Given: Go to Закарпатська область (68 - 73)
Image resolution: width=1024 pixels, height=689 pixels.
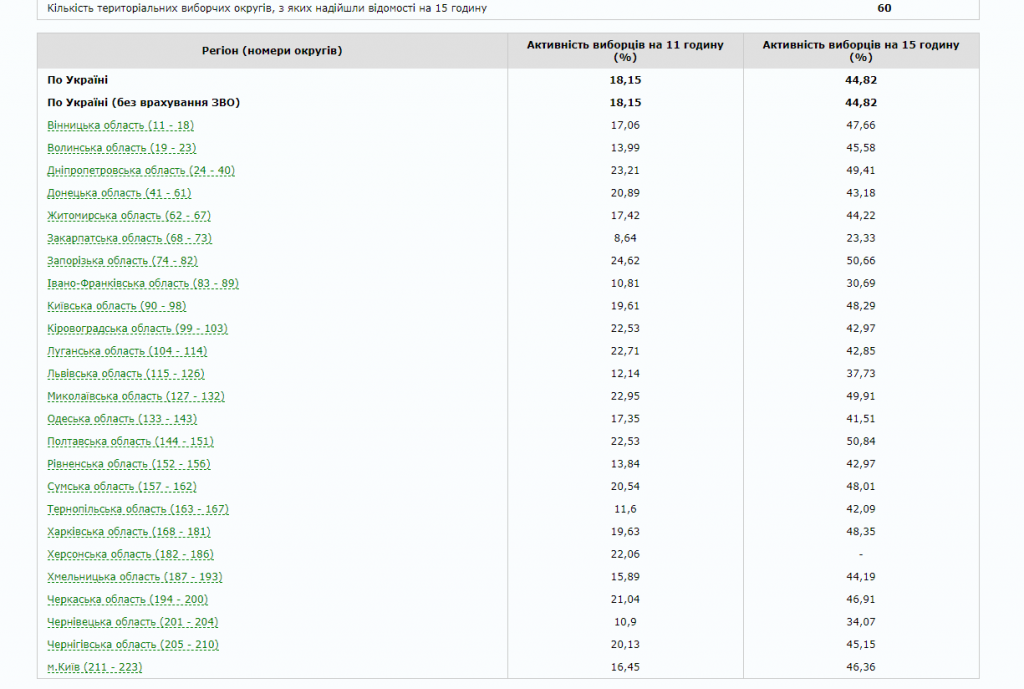Looking at the screenshot, I should pos(129,238).
